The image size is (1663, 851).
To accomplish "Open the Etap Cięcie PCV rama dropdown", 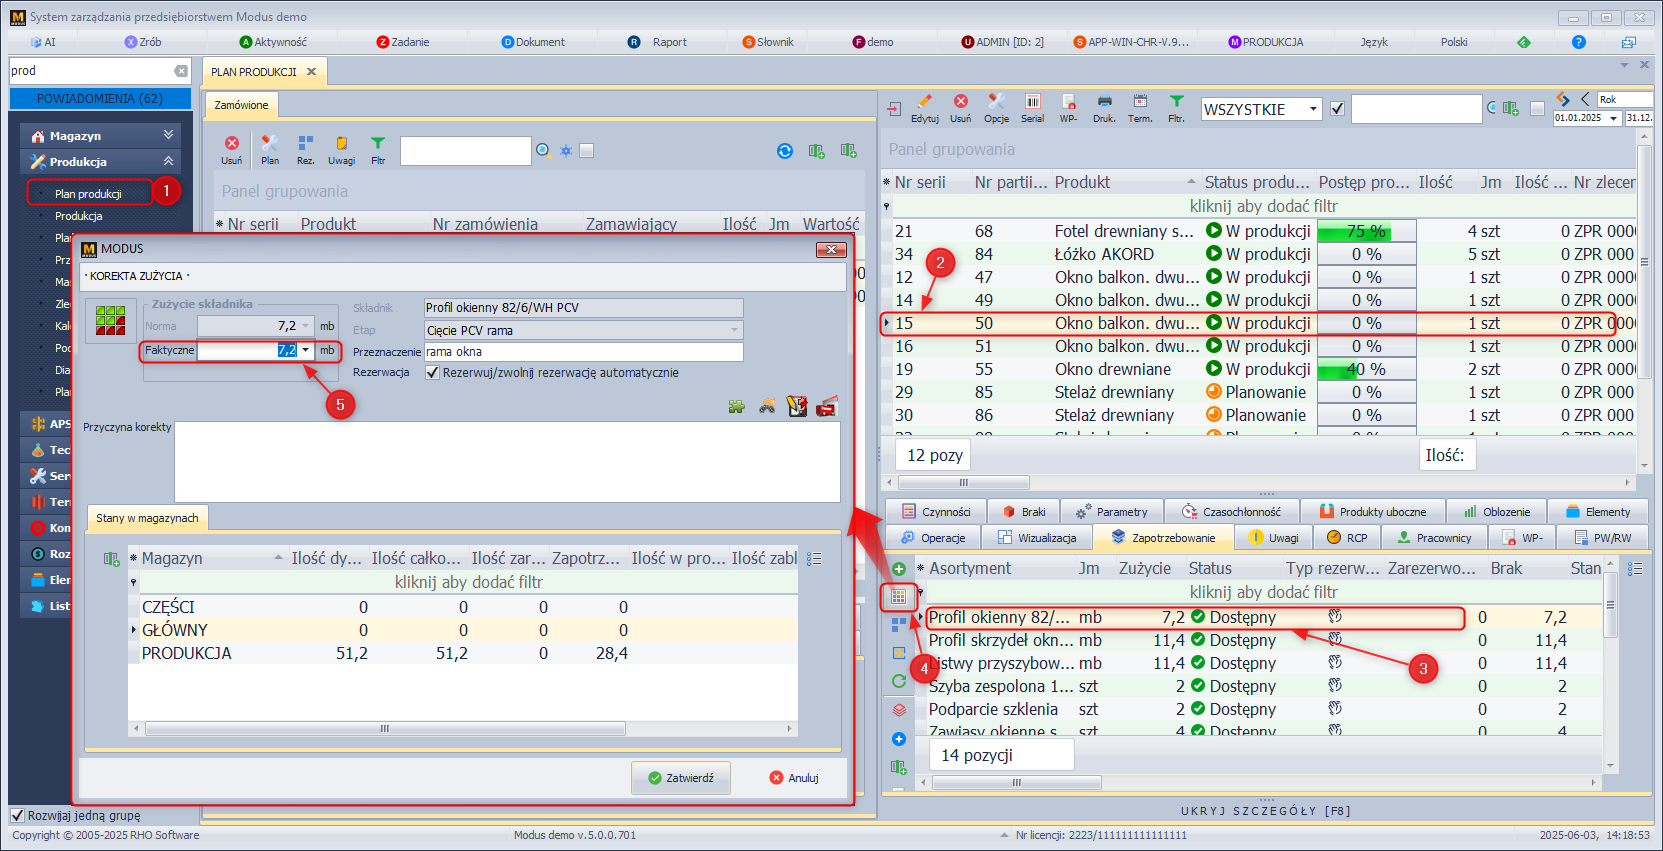I will click(734, 330).
